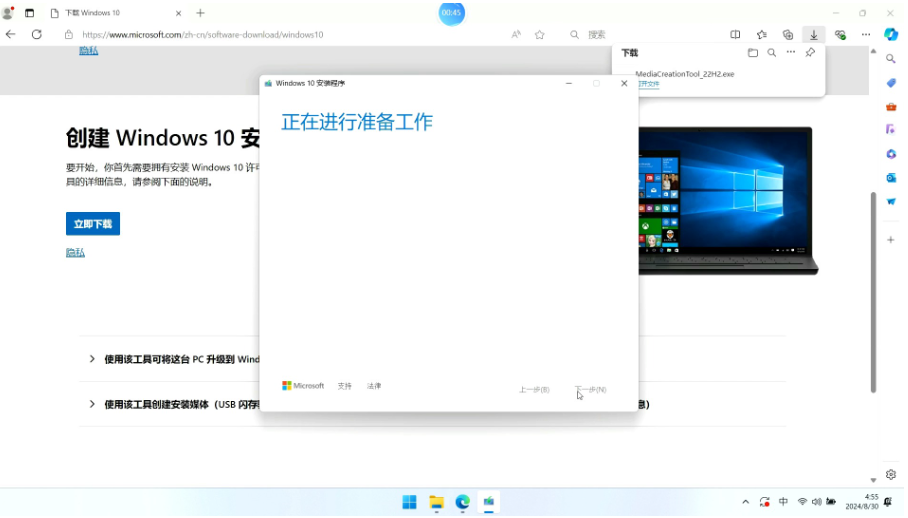908x518 pixels.
Task: Open the Copilot sidebar icon
Action: click(891, 35)
